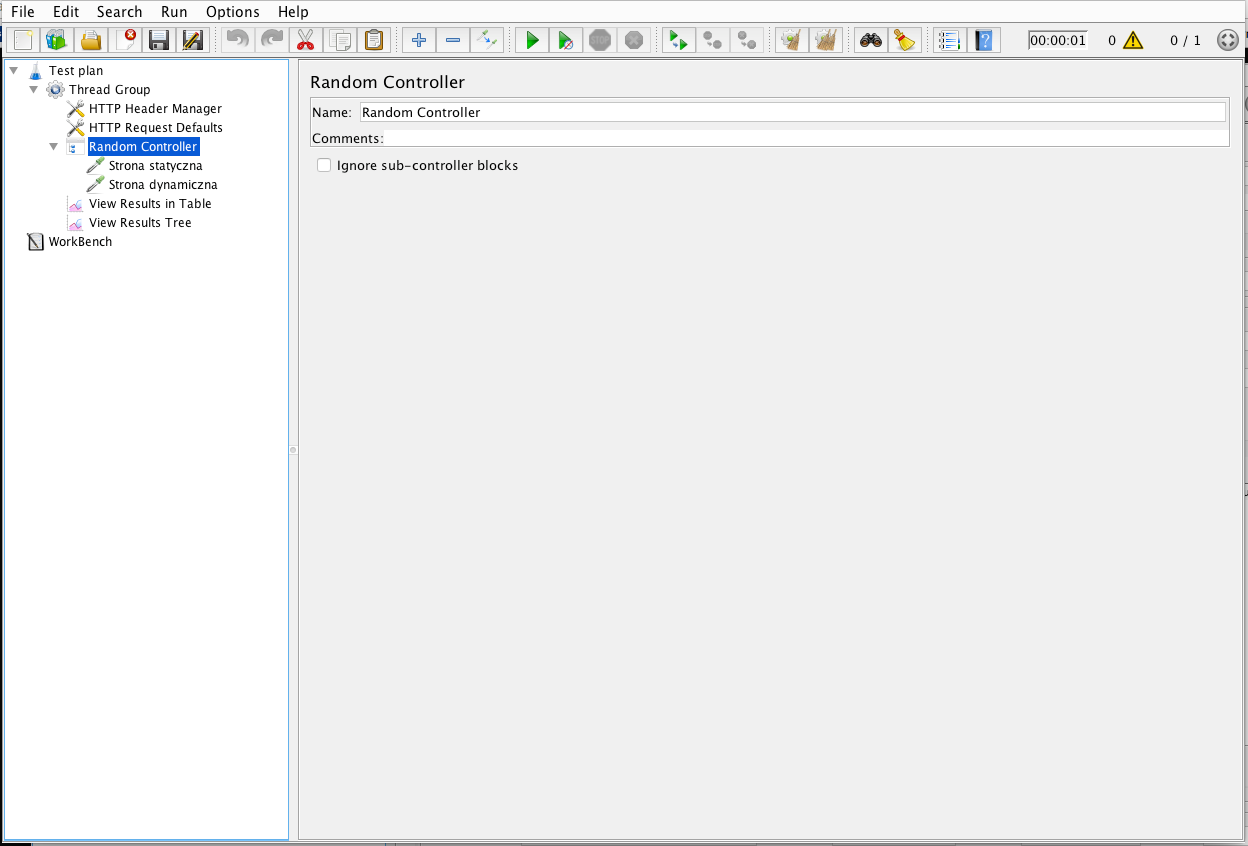Click the warning triangle error log icon
1248x846 pixels.
pos(1132,40)
